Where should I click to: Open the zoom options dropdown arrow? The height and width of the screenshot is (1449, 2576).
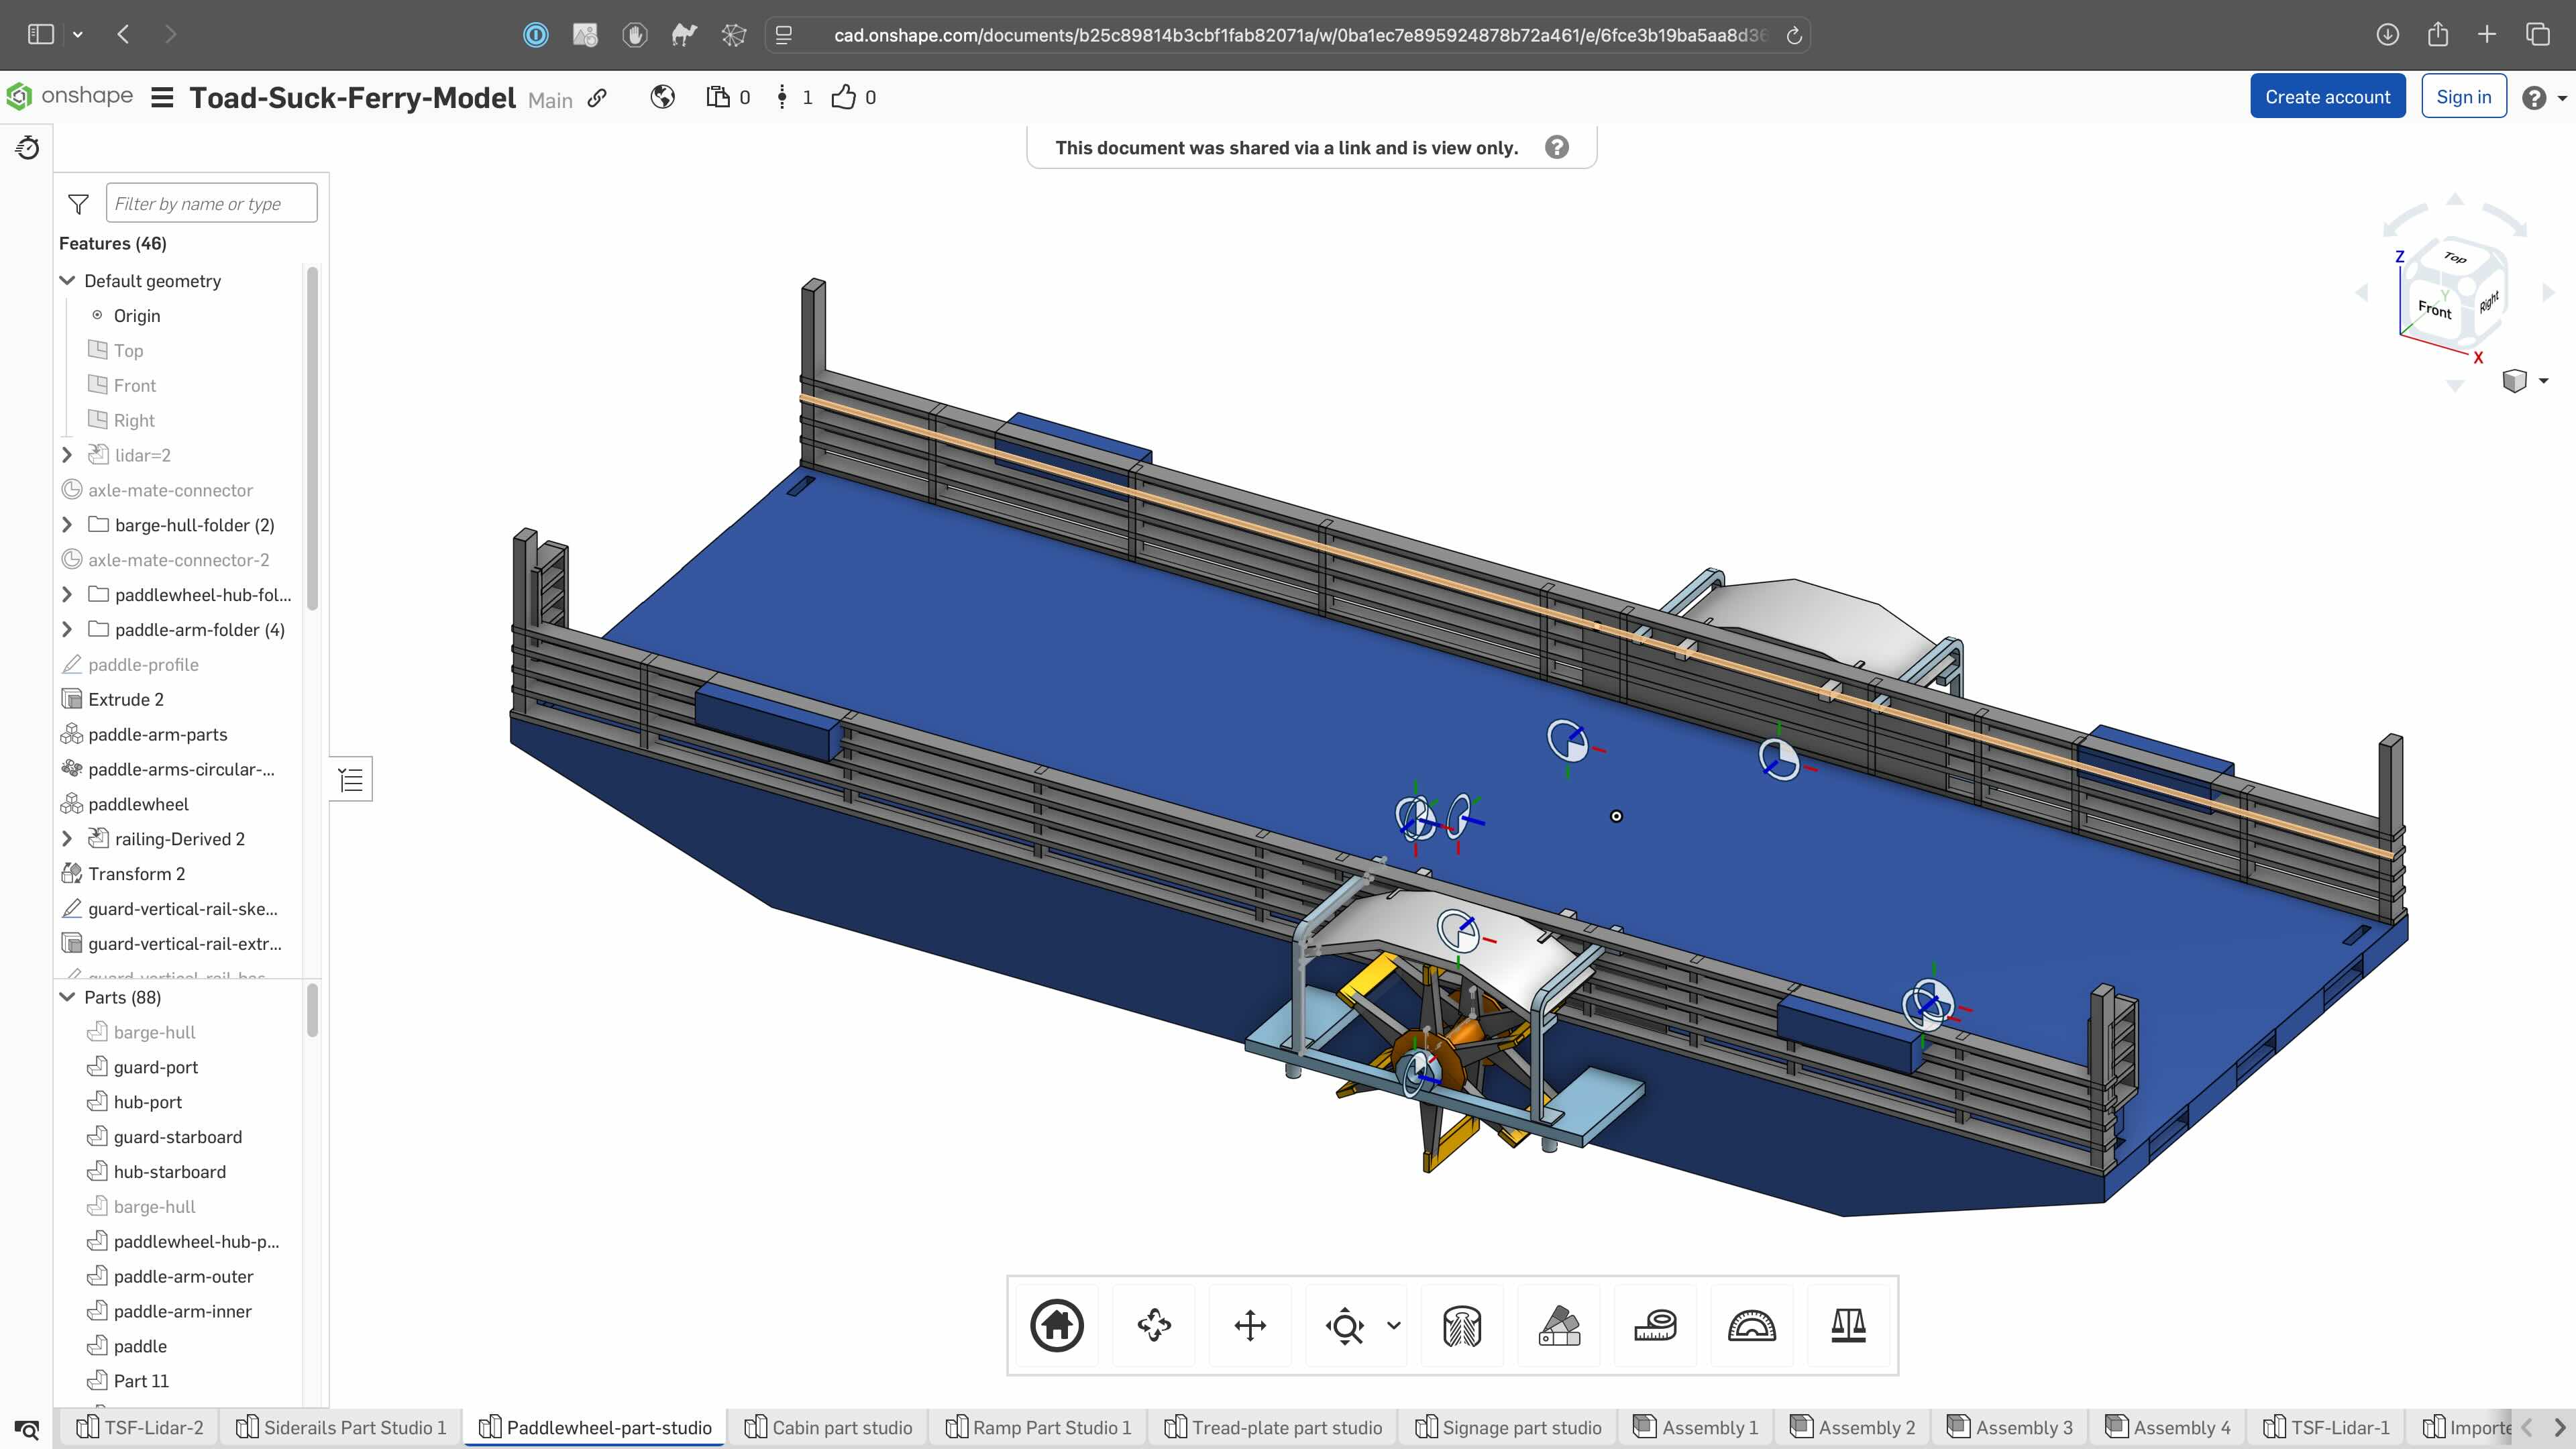(1394, 1326)
